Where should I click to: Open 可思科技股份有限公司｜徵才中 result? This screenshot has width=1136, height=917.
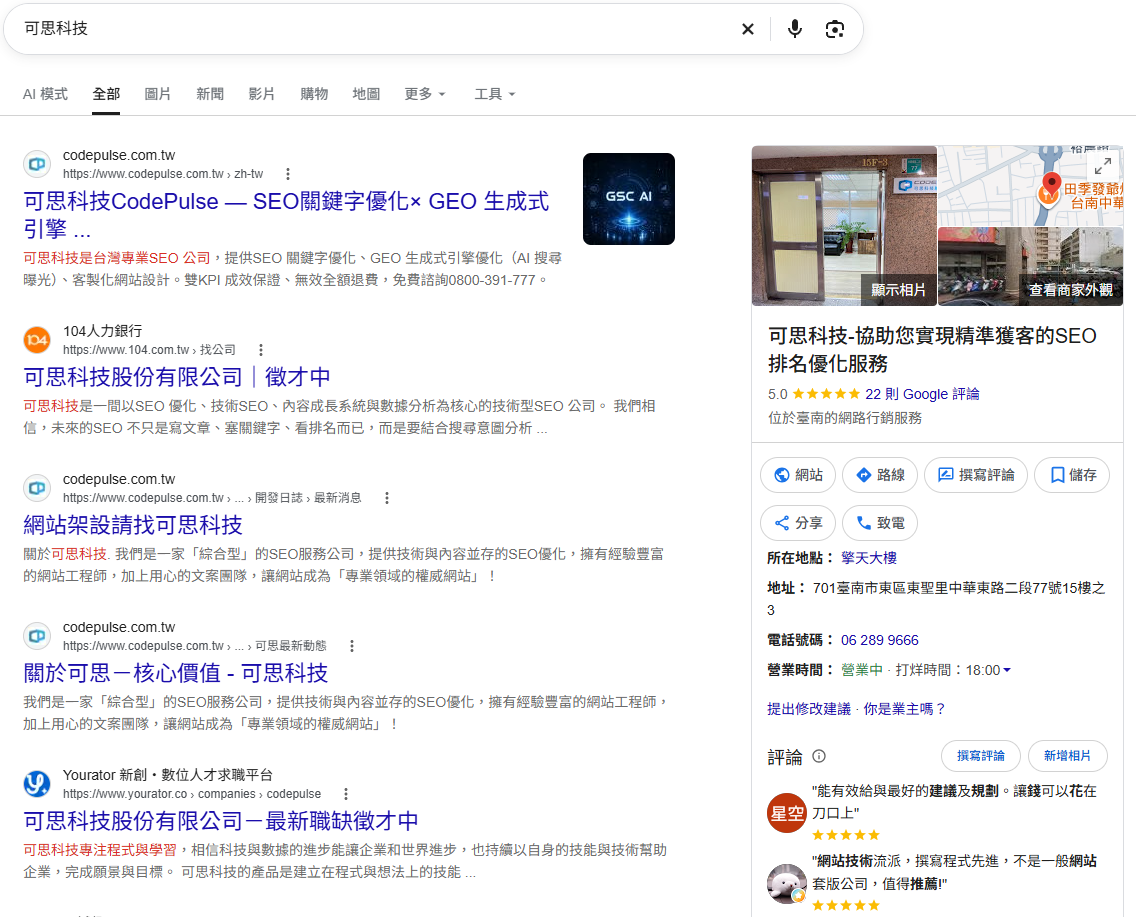[x=177, y=377]
